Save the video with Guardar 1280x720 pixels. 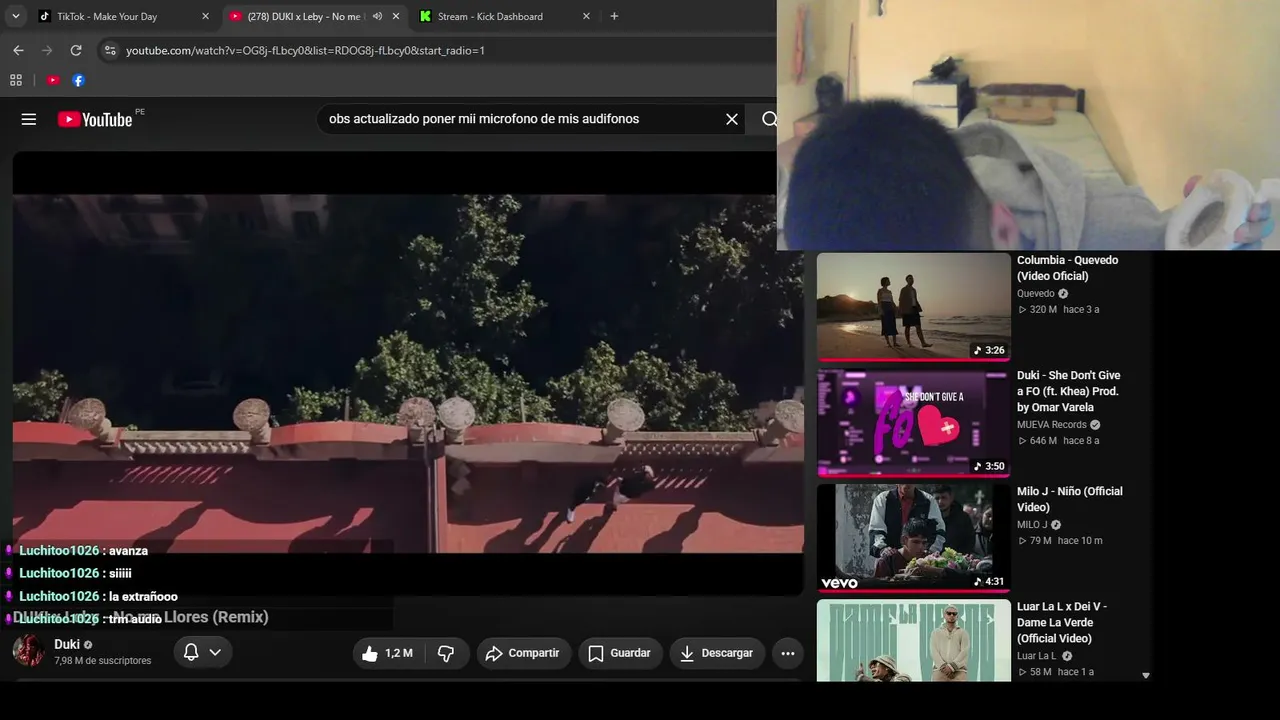[x=620, y=653]
